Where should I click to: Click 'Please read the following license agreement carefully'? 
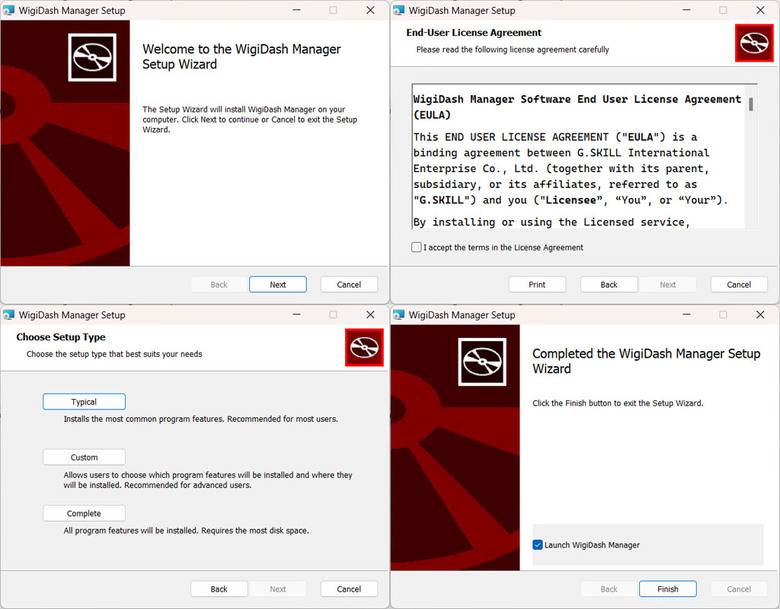tap(512, 50)
